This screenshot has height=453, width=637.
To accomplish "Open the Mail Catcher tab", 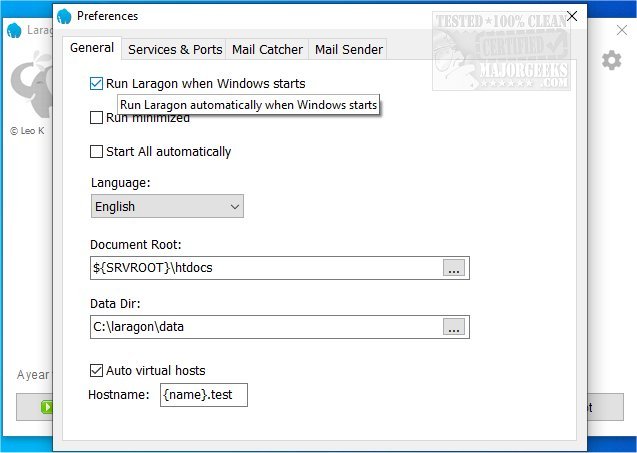I will [267, 49].
